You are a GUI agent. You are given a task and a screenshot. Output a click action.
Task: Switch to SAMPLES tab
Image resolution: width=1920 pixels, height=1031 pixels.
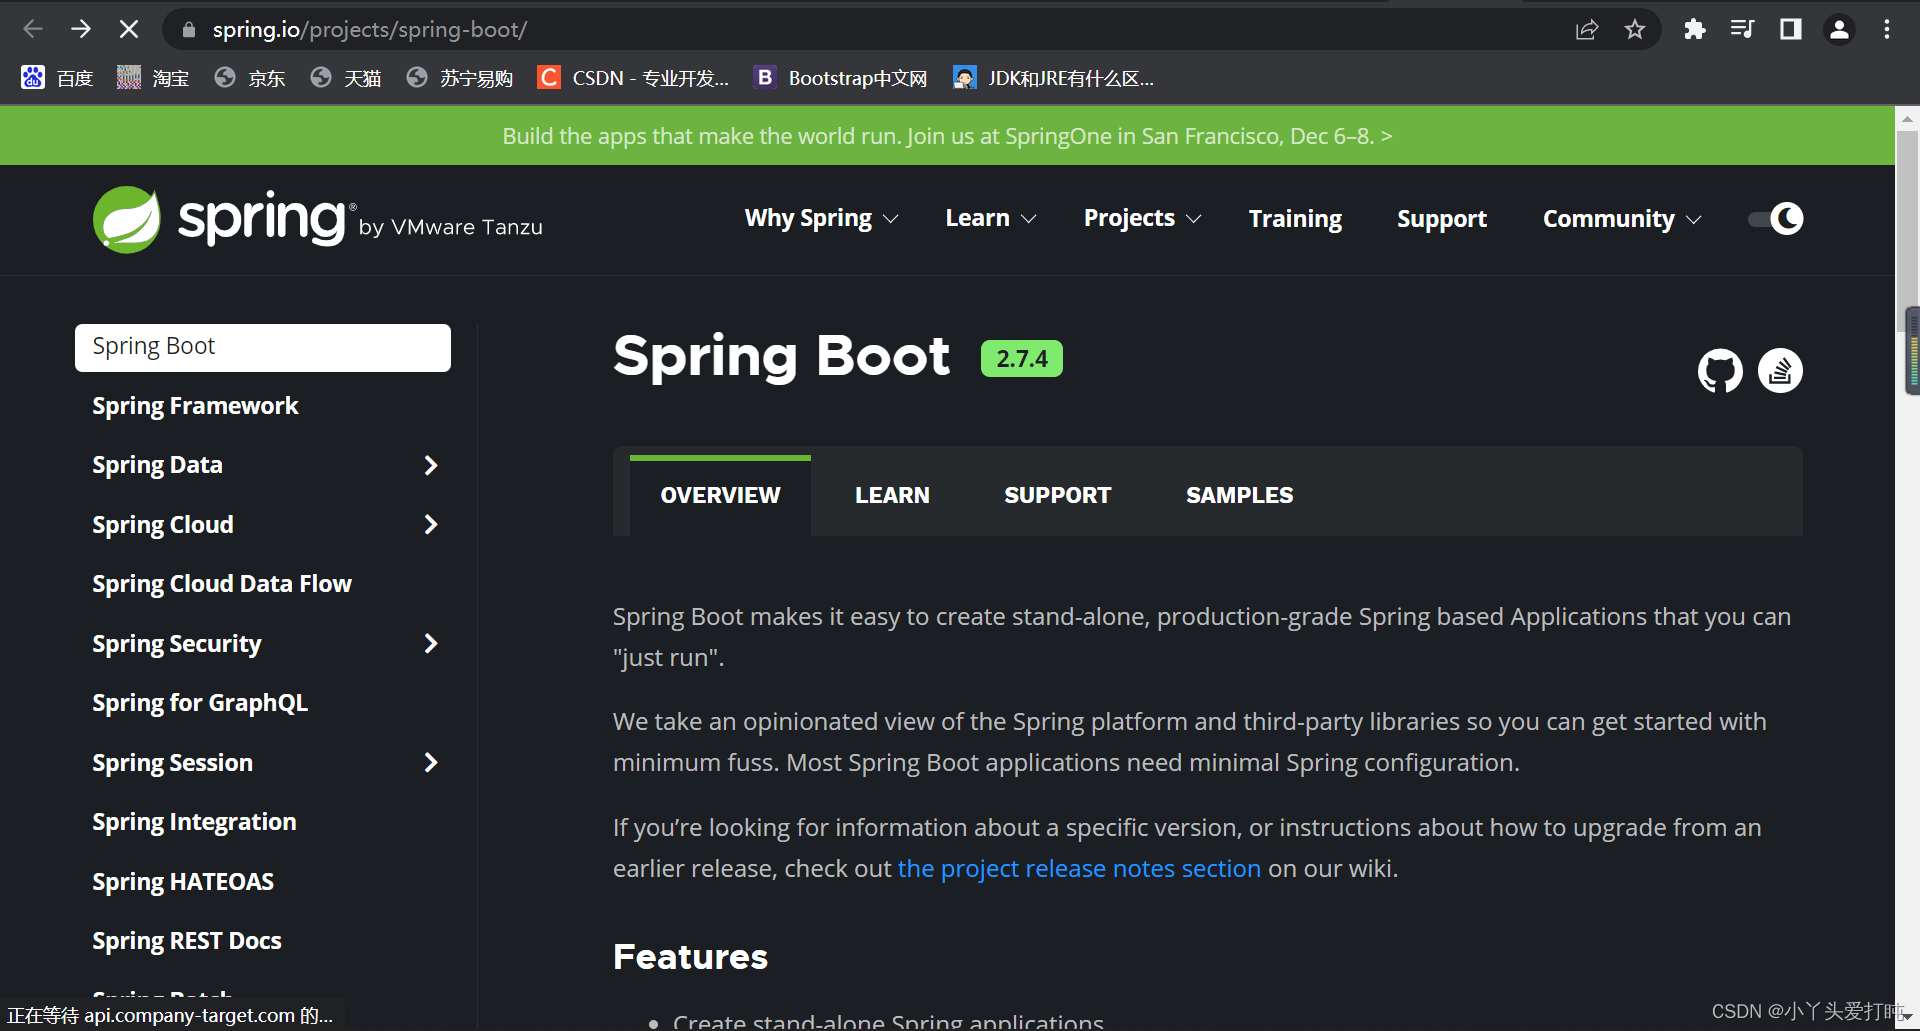1239,495
